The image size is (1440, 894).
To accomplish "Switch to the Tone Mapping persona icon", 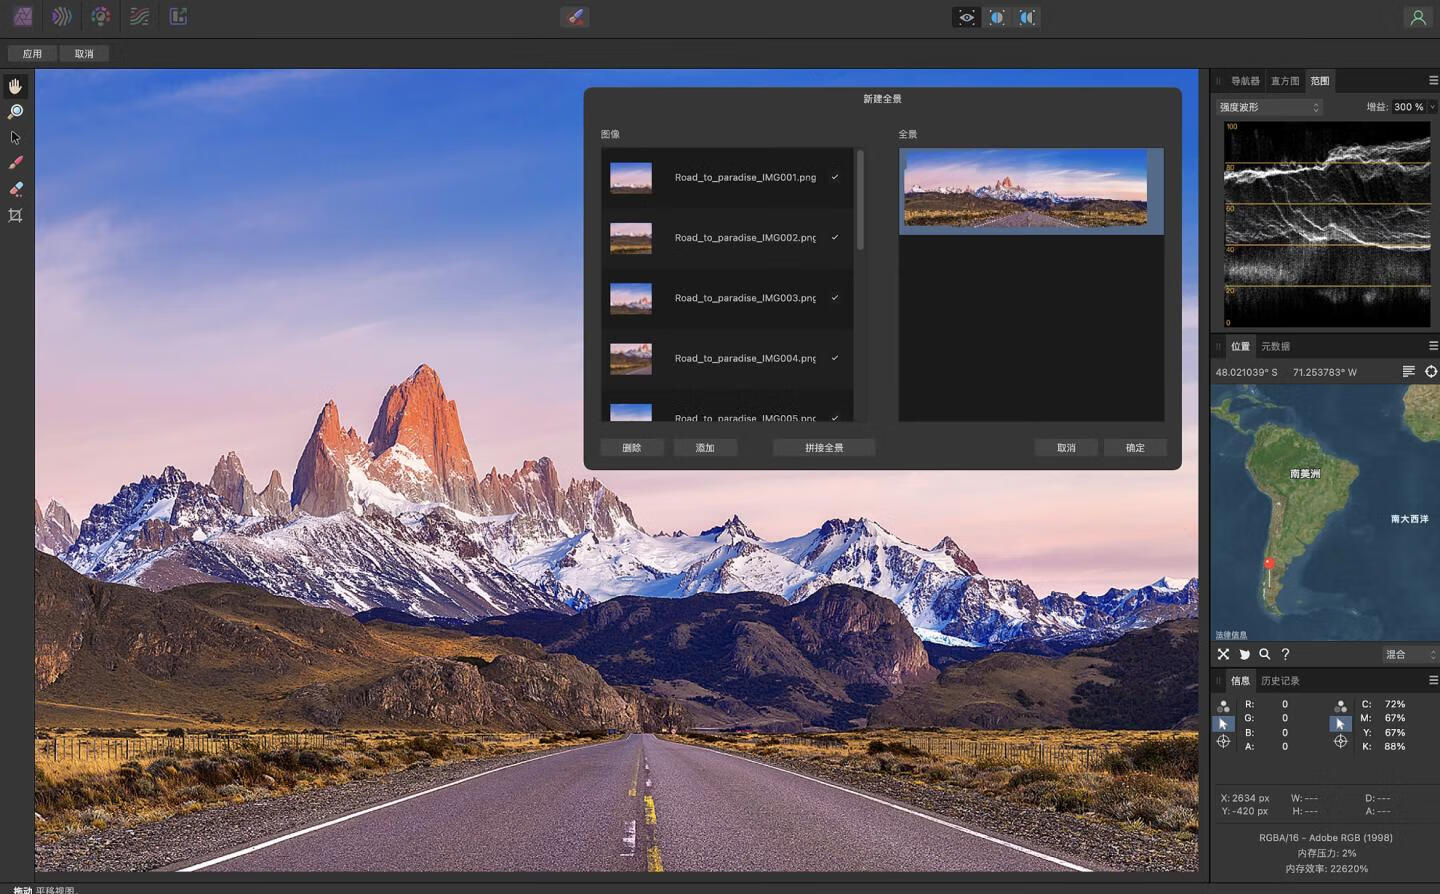I will 140,17.
